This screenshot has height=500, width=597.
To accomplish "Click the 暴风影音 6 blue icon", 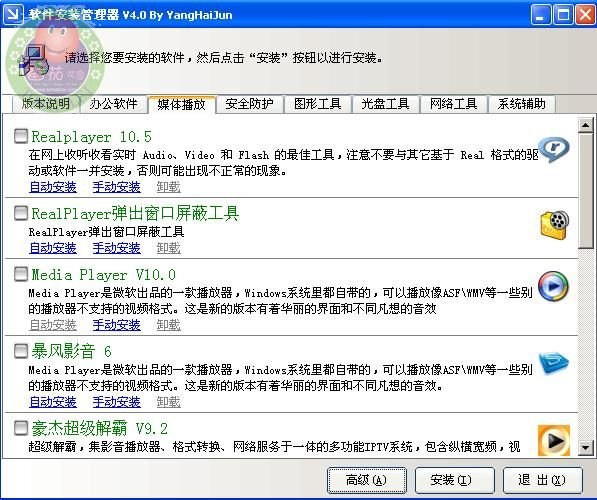I will click(554, 362).
